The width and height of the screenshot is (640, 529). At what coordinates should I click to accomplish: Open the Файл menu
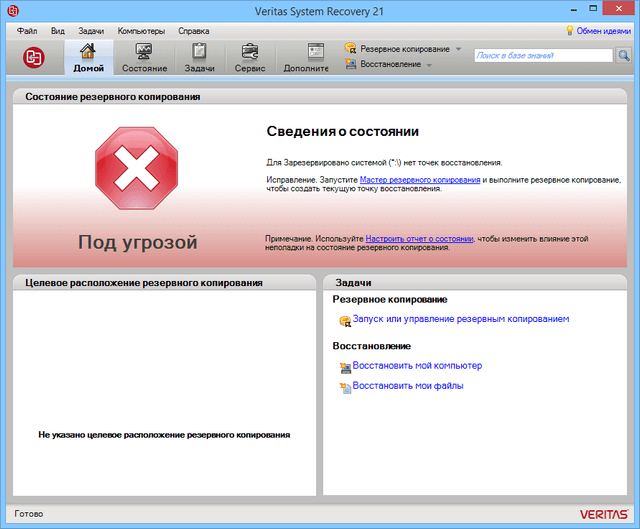point(27,31)
